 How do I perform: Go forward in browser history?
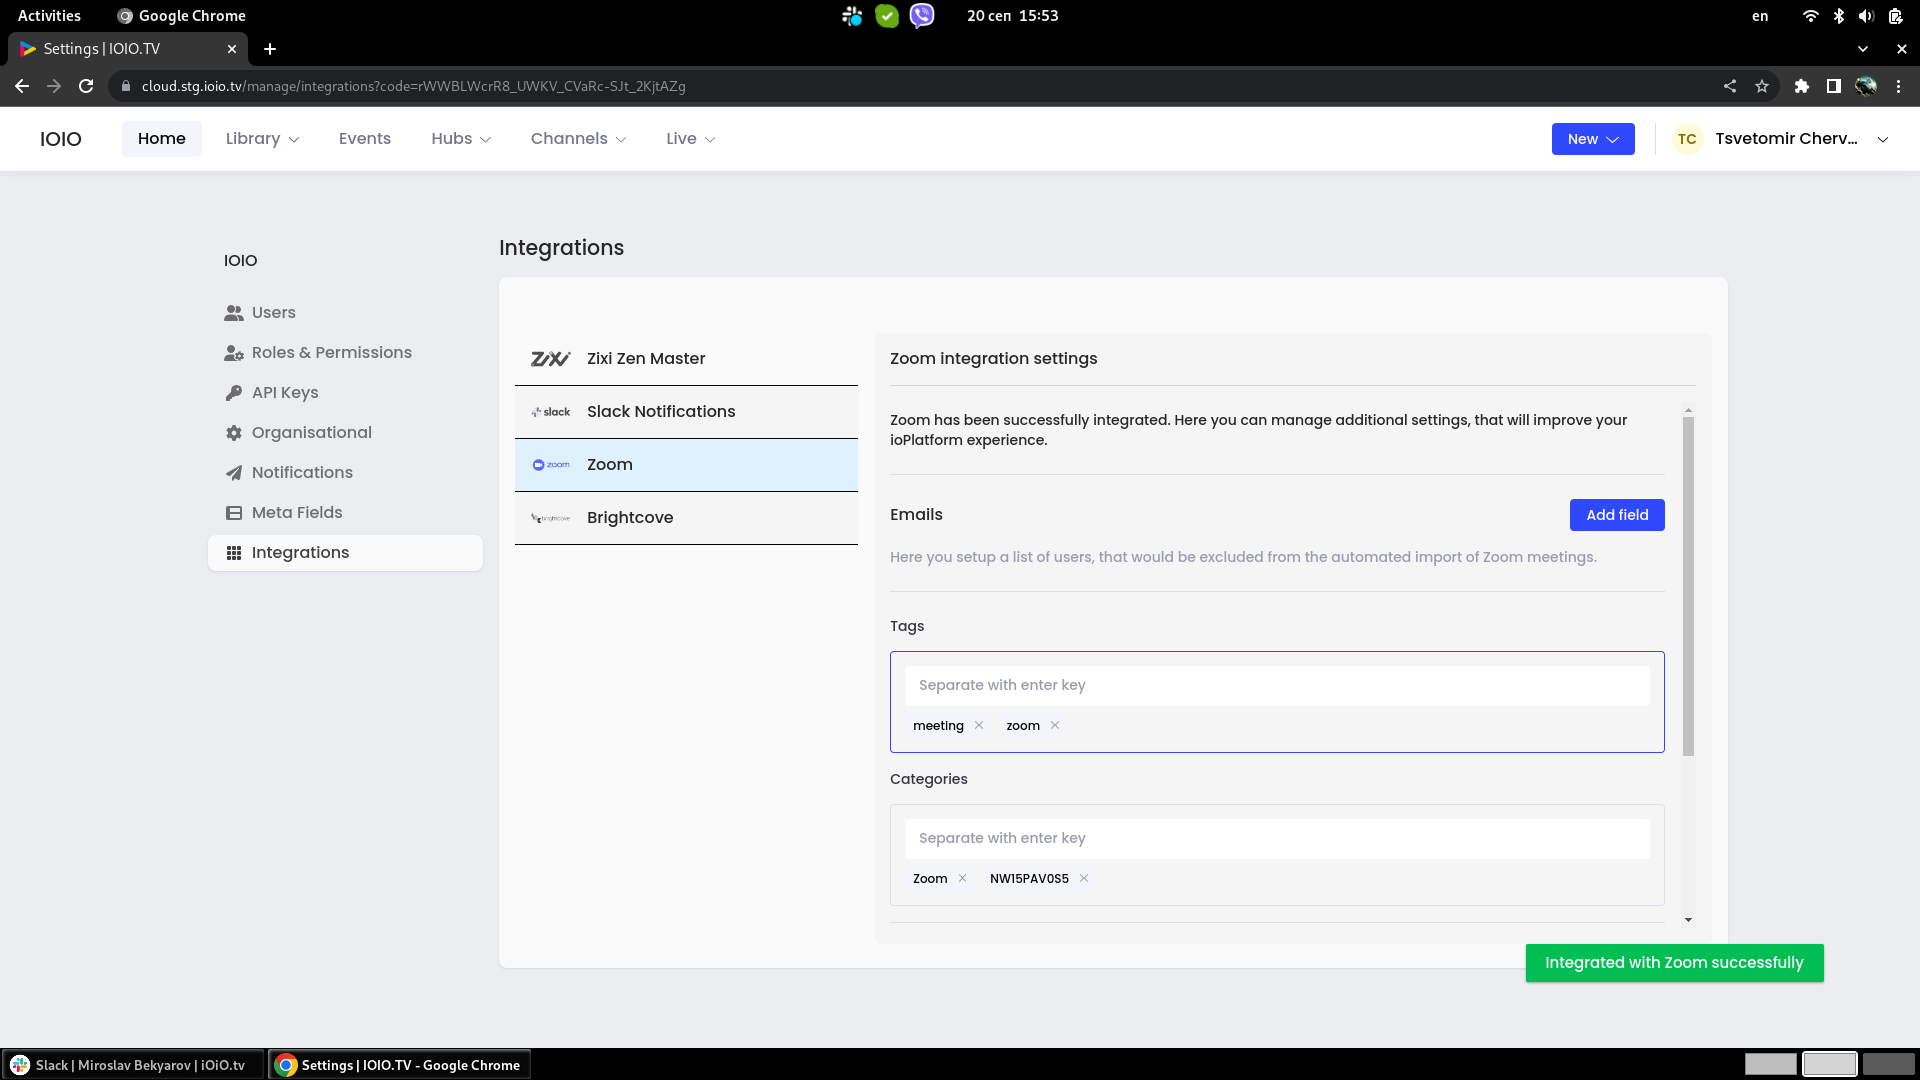point(54,86)
